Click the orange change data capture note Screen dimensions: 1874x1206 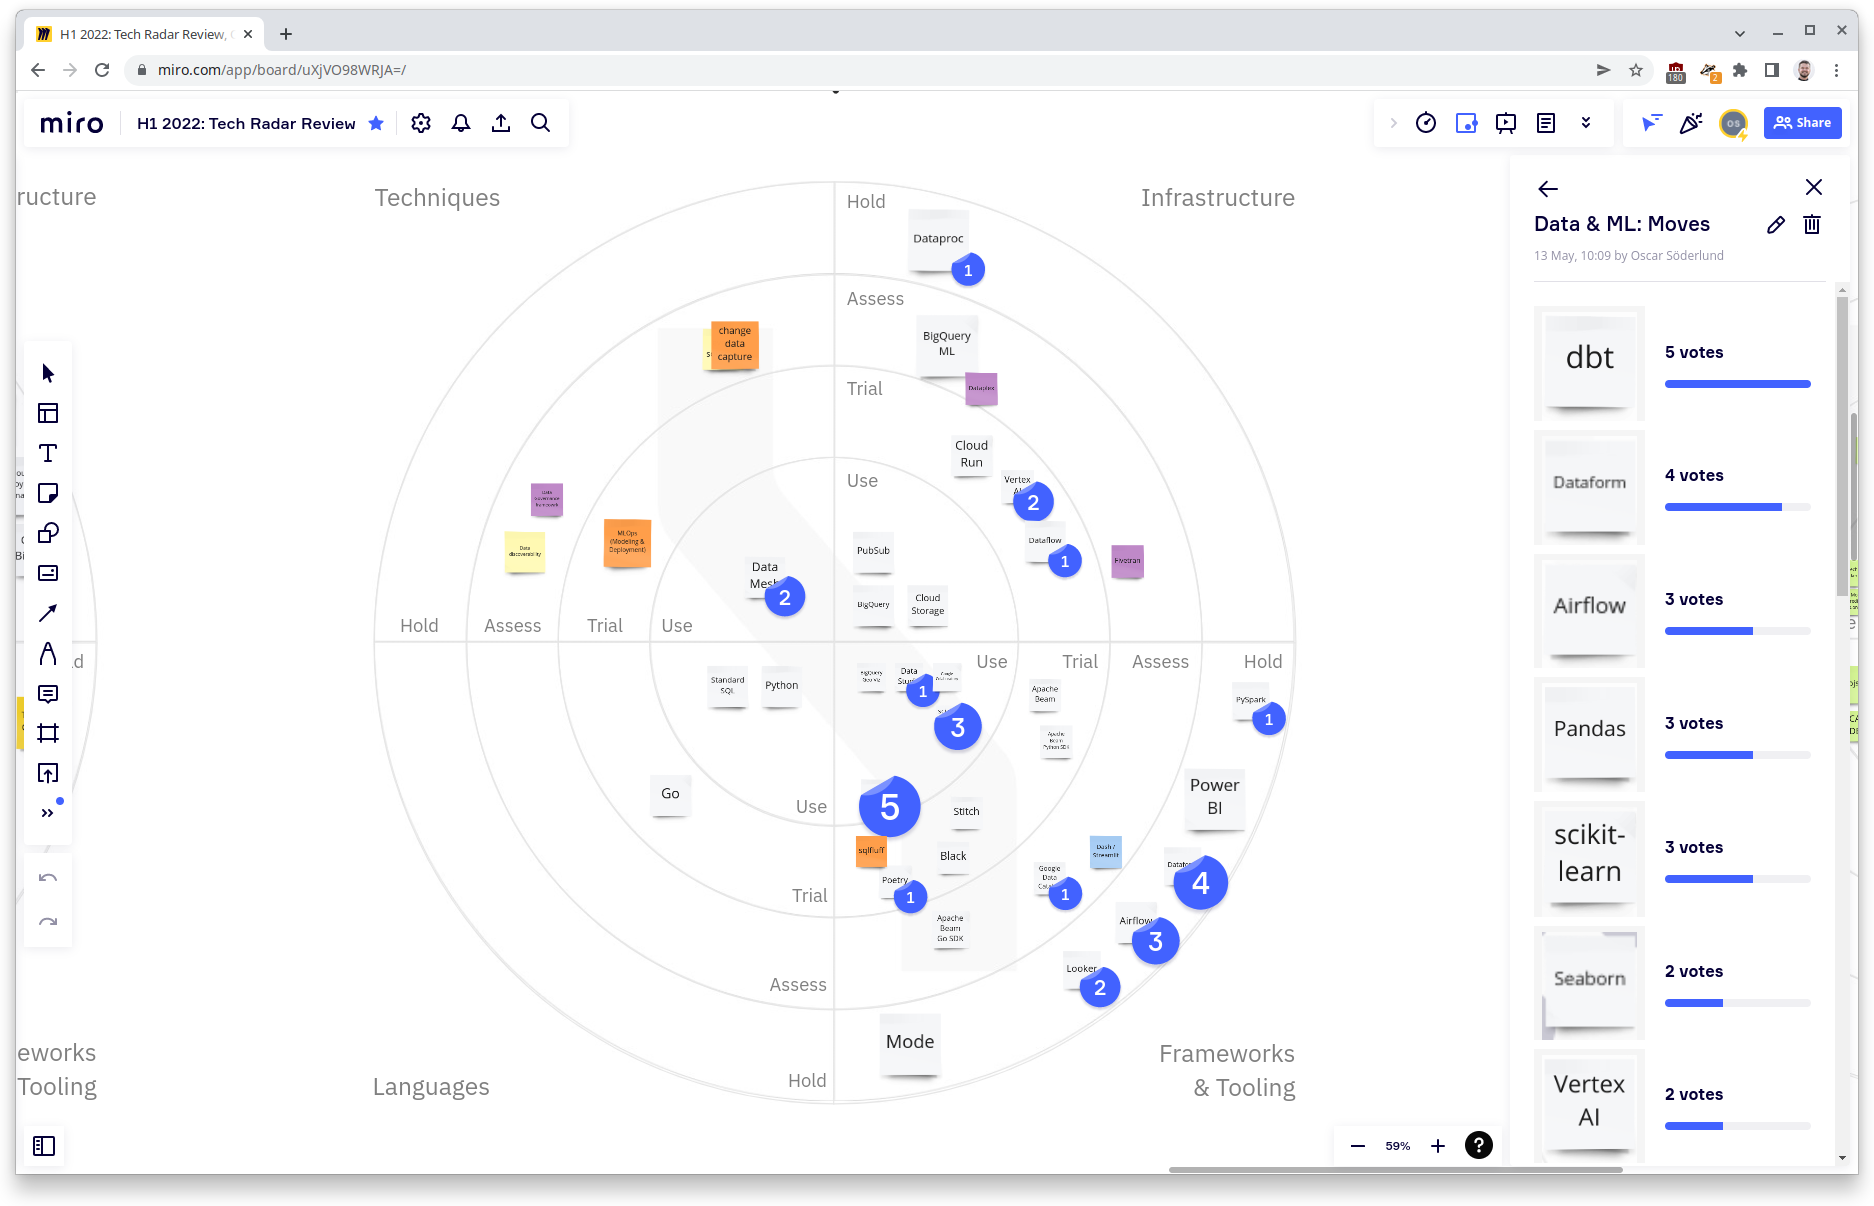coord(735,345)
